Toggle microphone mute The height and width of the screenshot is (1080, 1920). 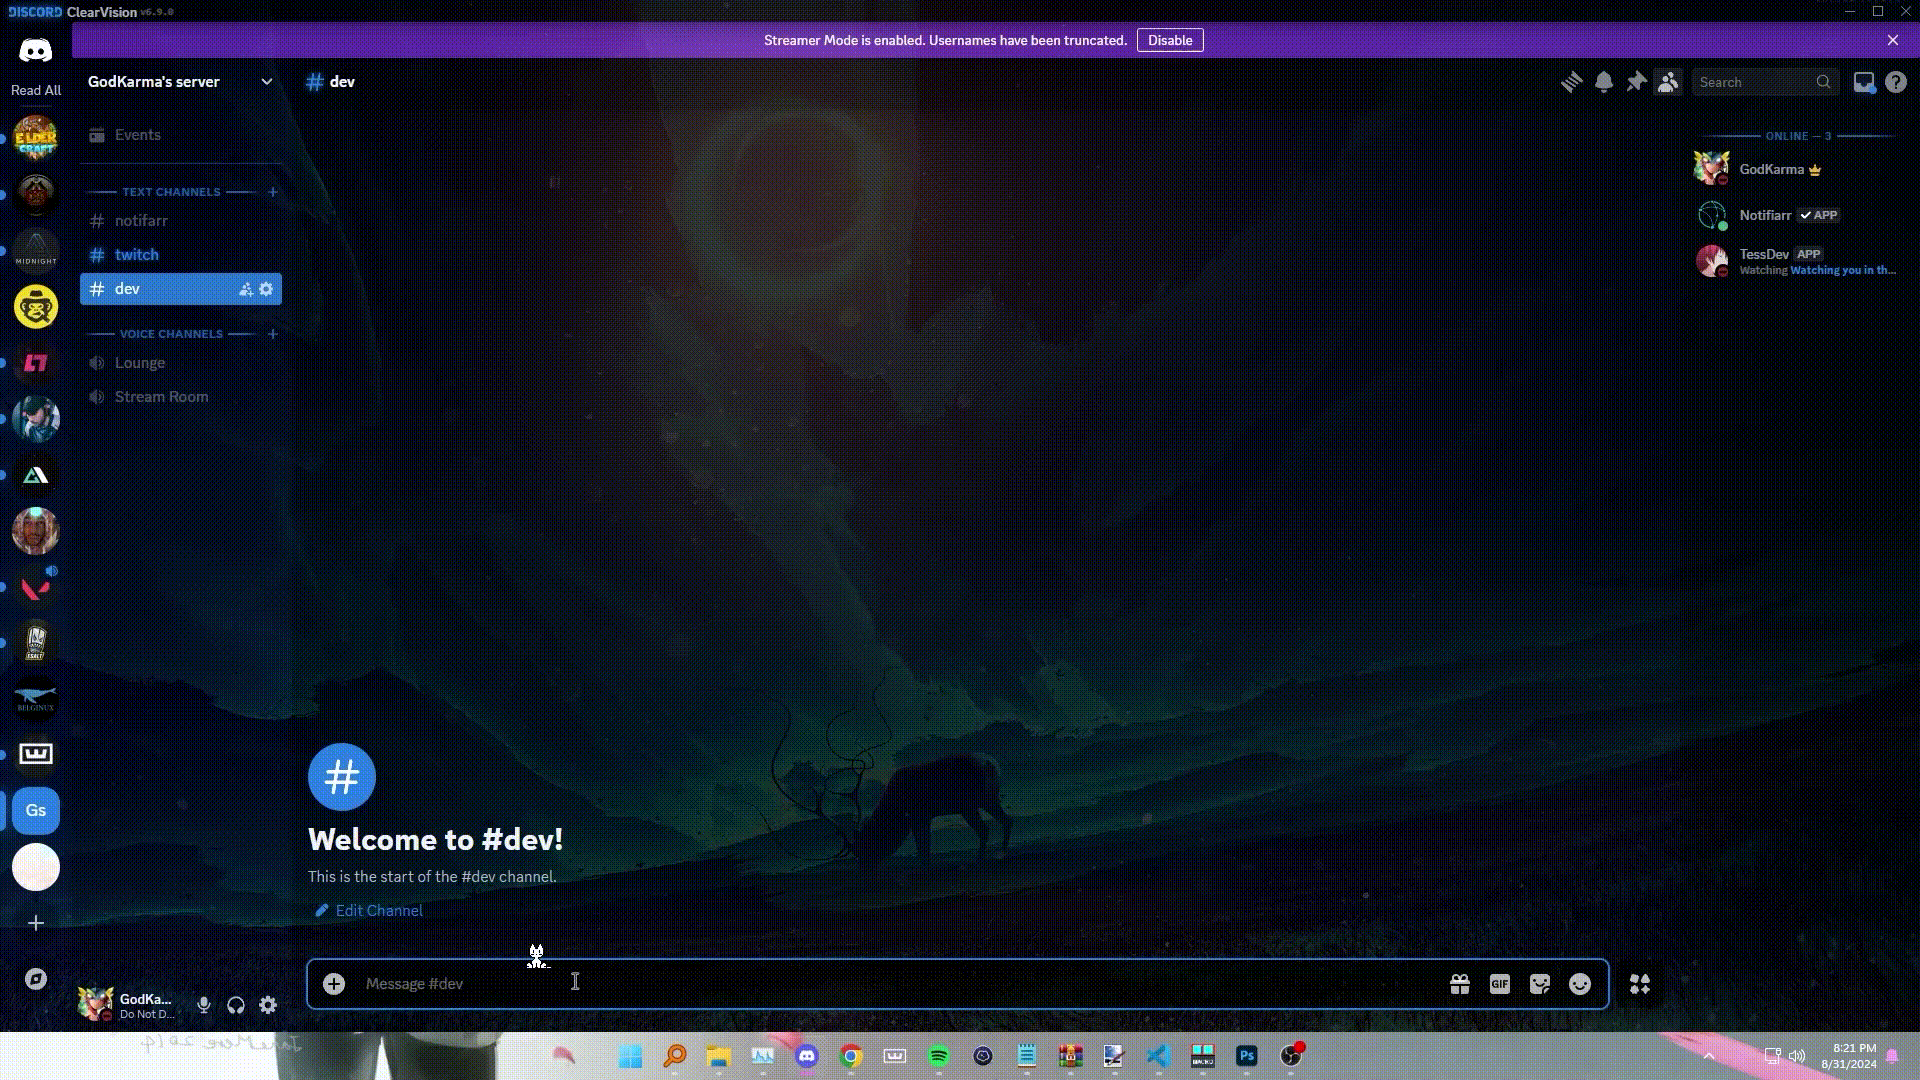(204, 1005)
